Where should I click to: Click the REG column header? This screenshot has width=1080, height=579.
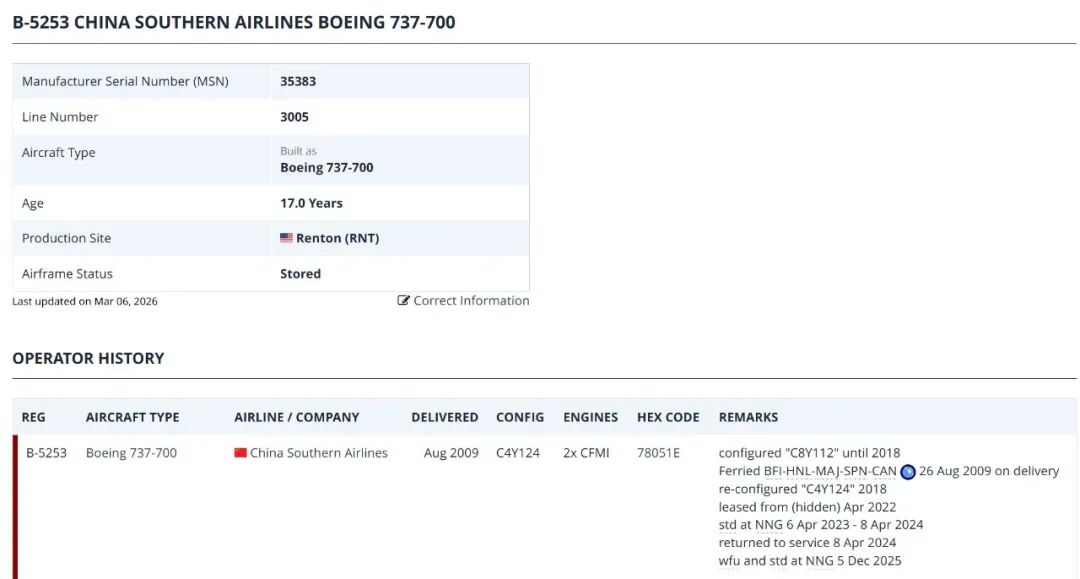33,417
